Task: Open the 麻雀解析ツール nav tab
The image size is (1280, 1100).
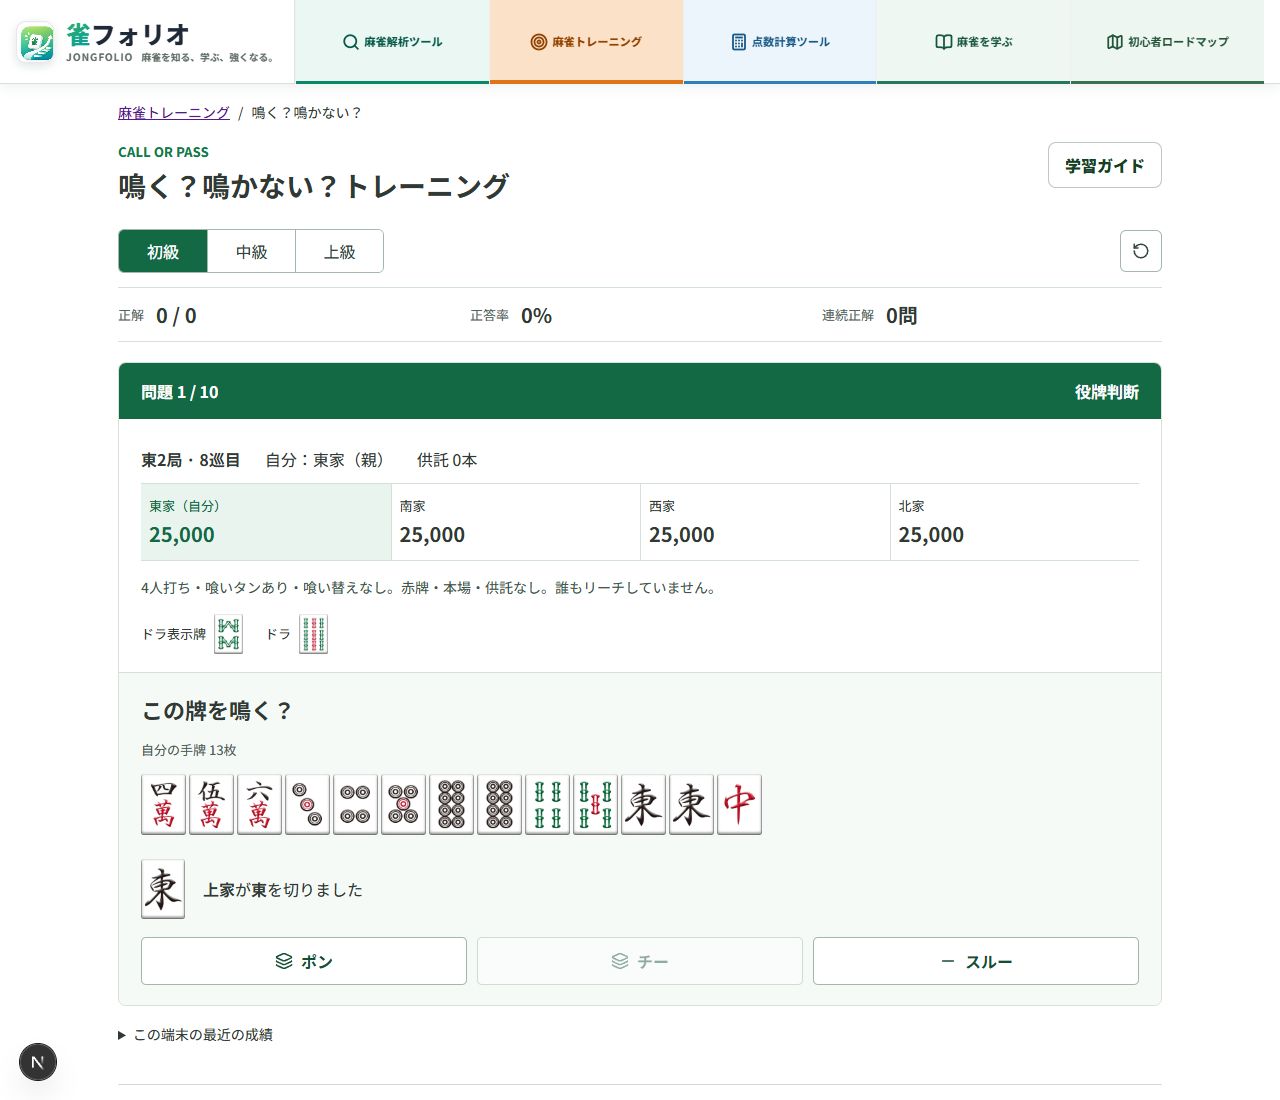Action: [392, 42]
